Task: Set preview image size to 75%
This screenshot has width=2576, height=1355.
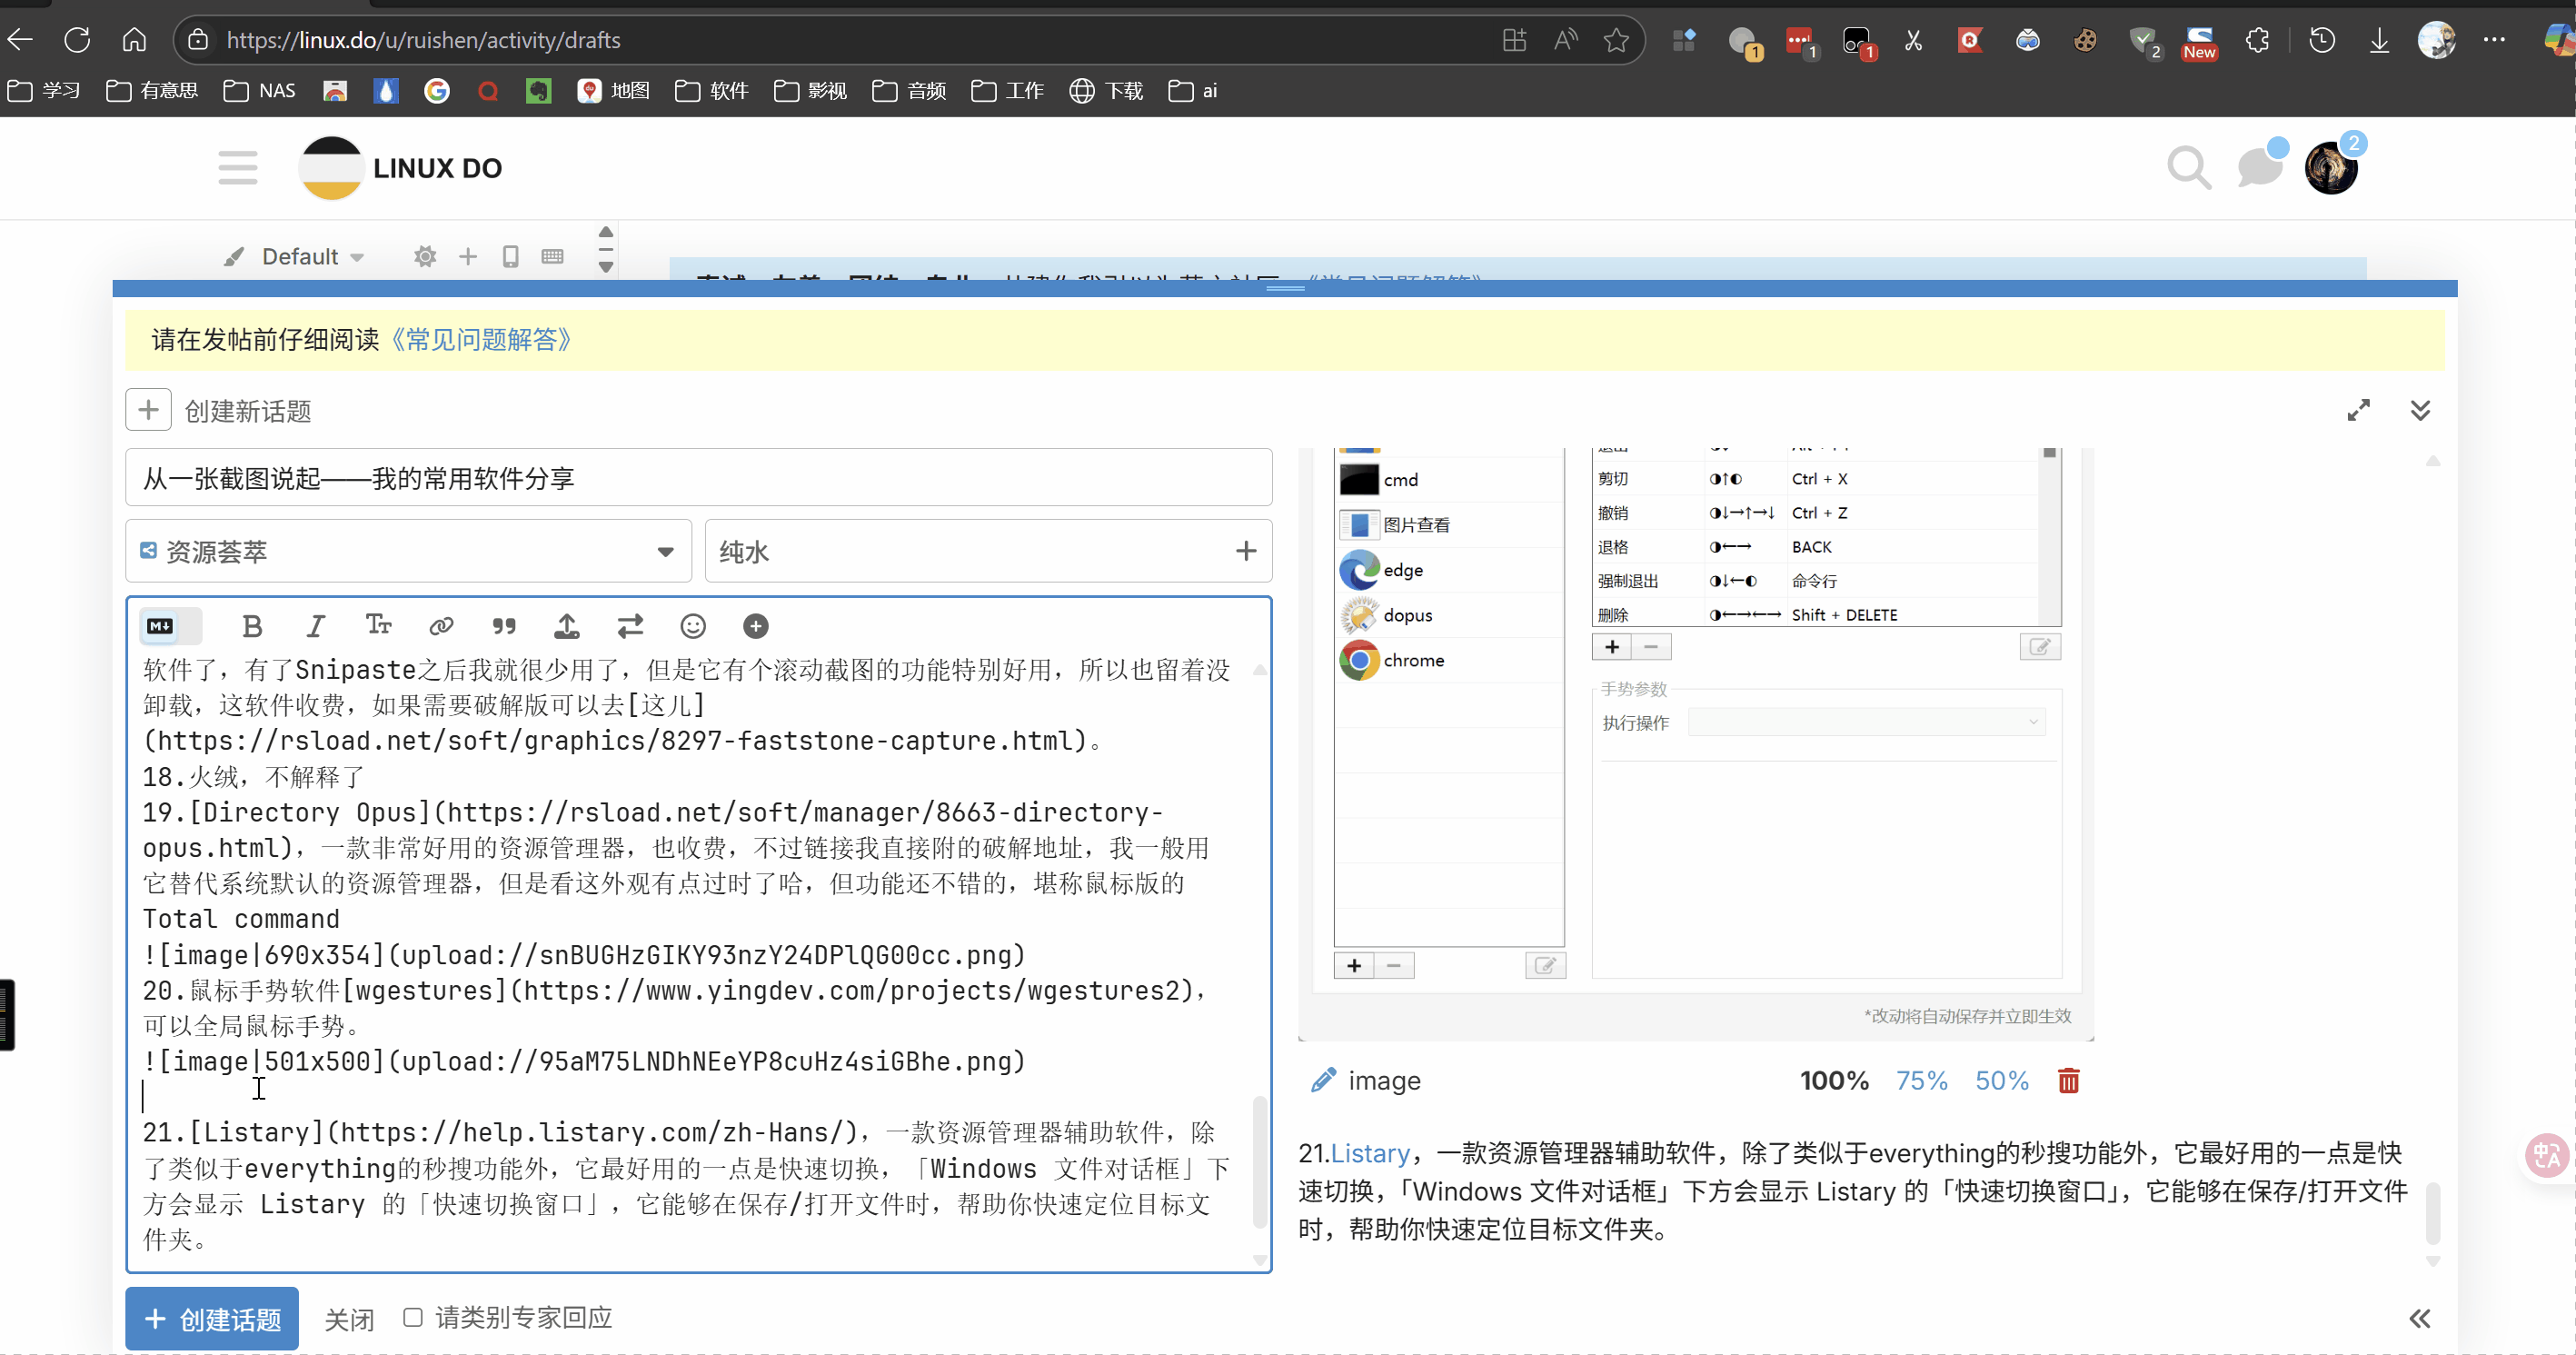Action: pos(1921,1080)
